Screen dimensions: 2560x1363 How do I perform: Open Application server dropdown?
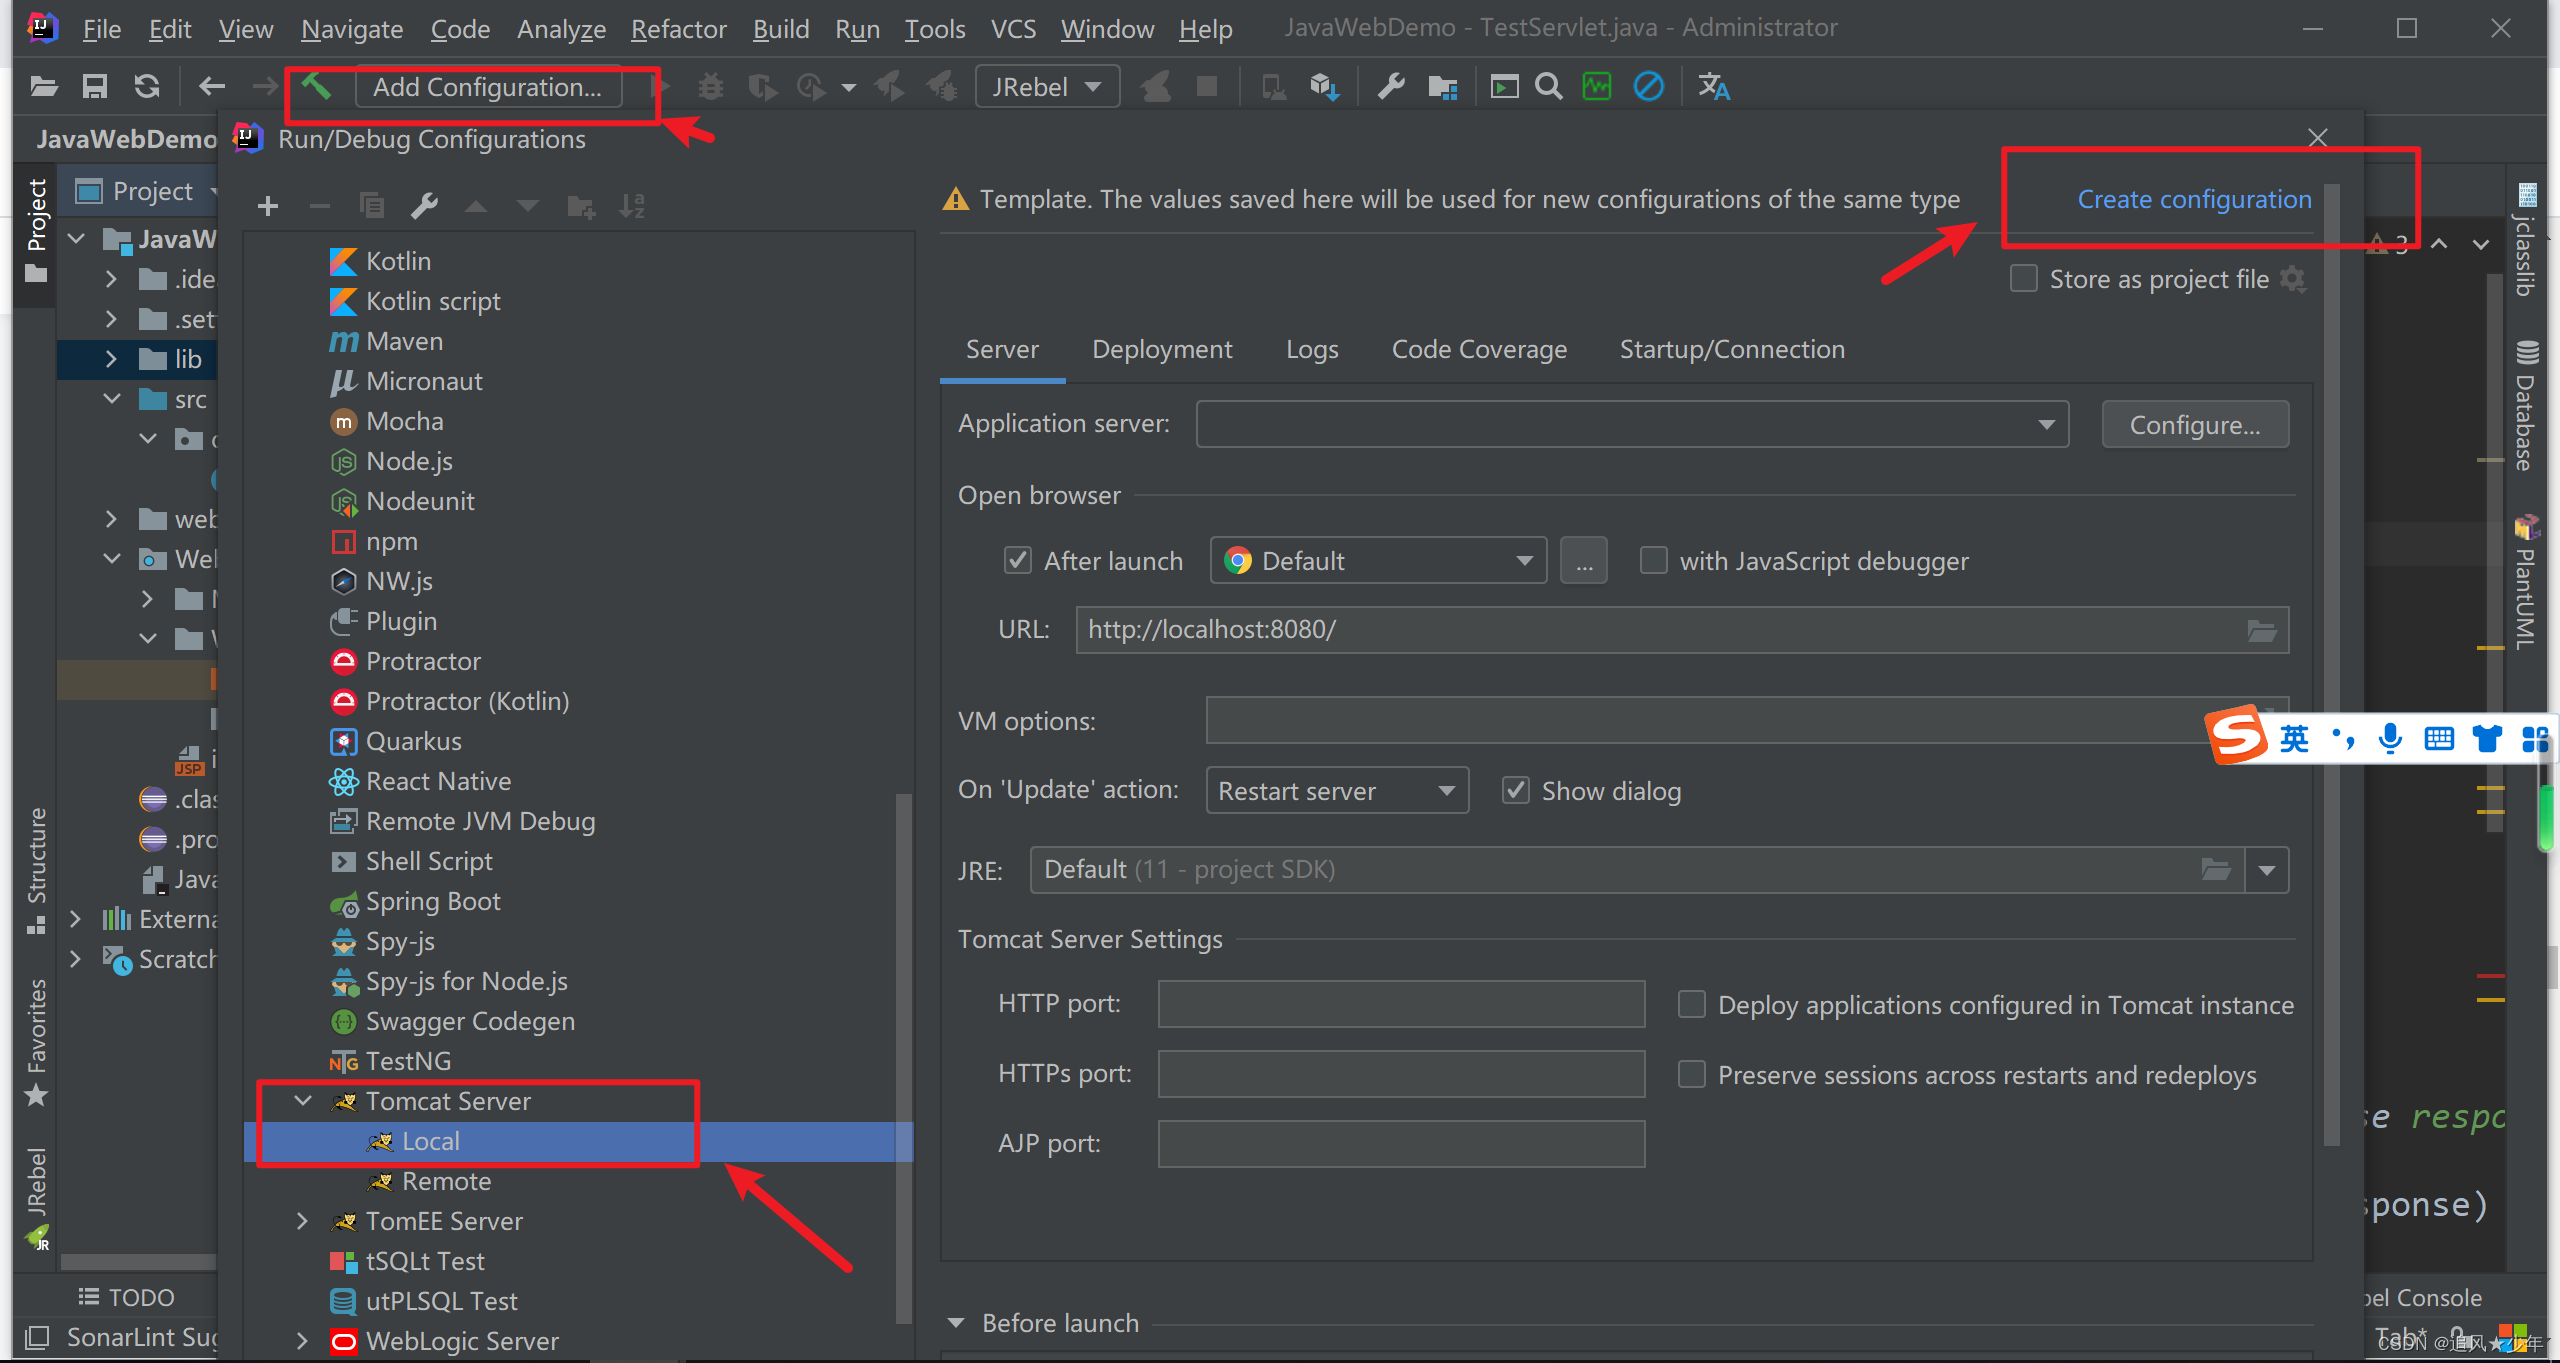(x=1632, y=424)
